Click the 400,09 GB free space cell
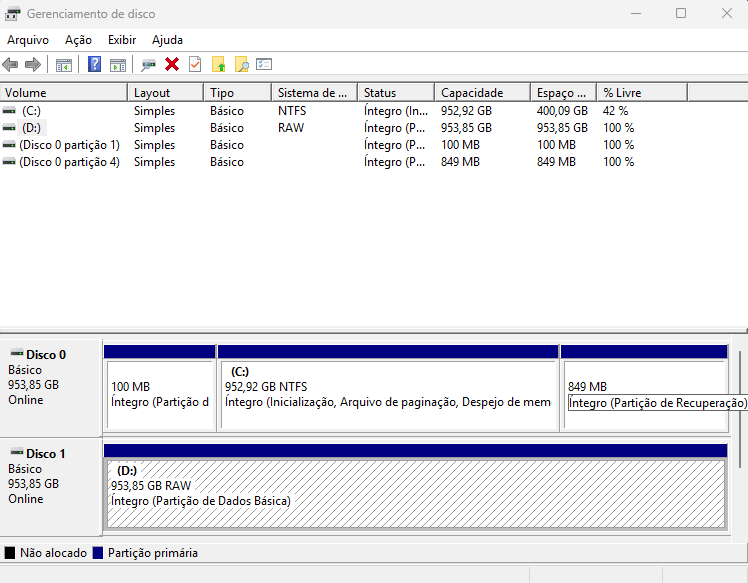 pos(562,111)
